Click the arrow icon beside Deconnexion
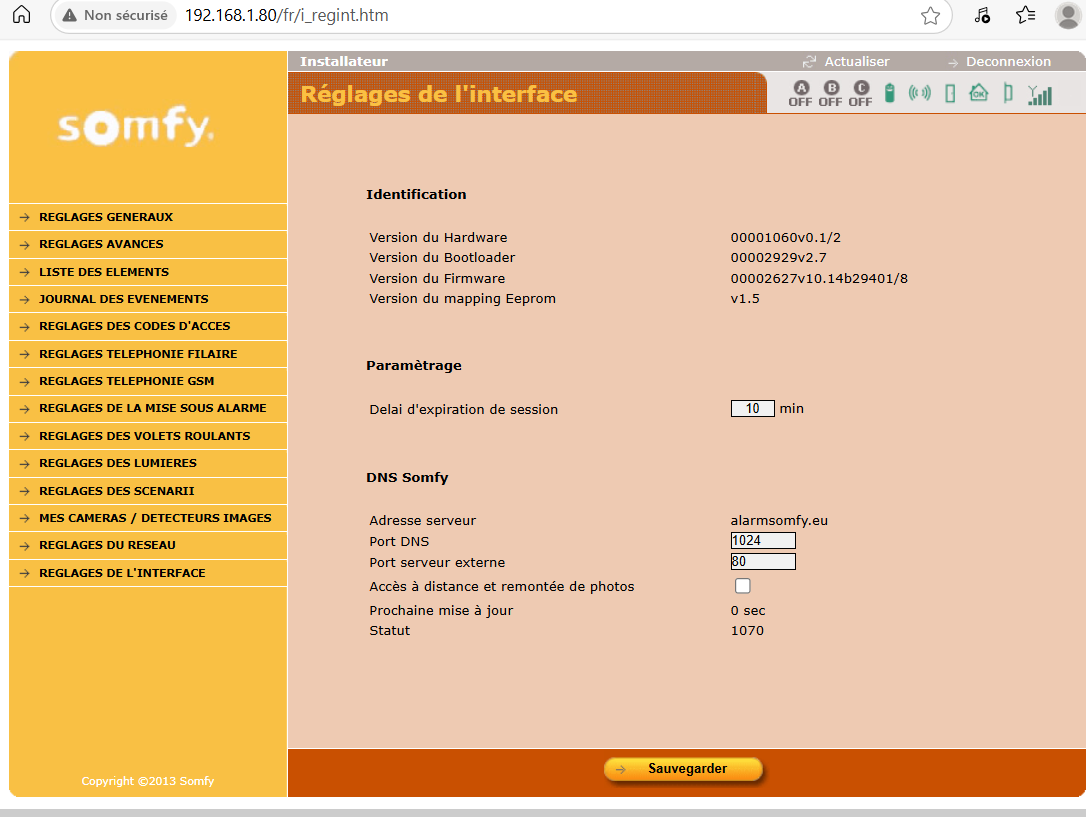 point(953,62)
